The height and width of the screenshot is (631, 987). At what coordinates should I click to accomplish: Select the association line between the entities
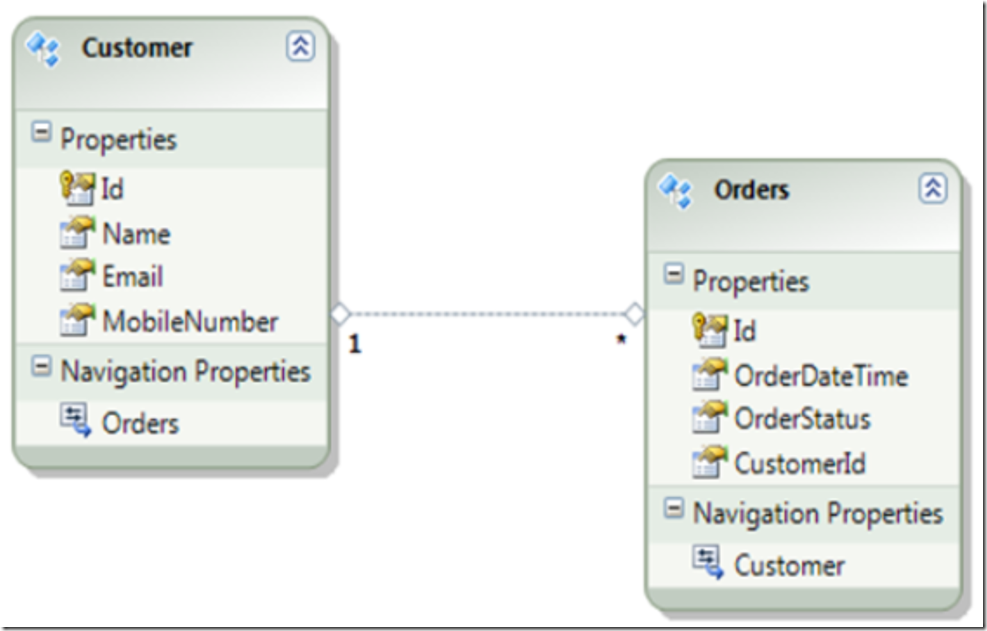(x=487, y=314)
